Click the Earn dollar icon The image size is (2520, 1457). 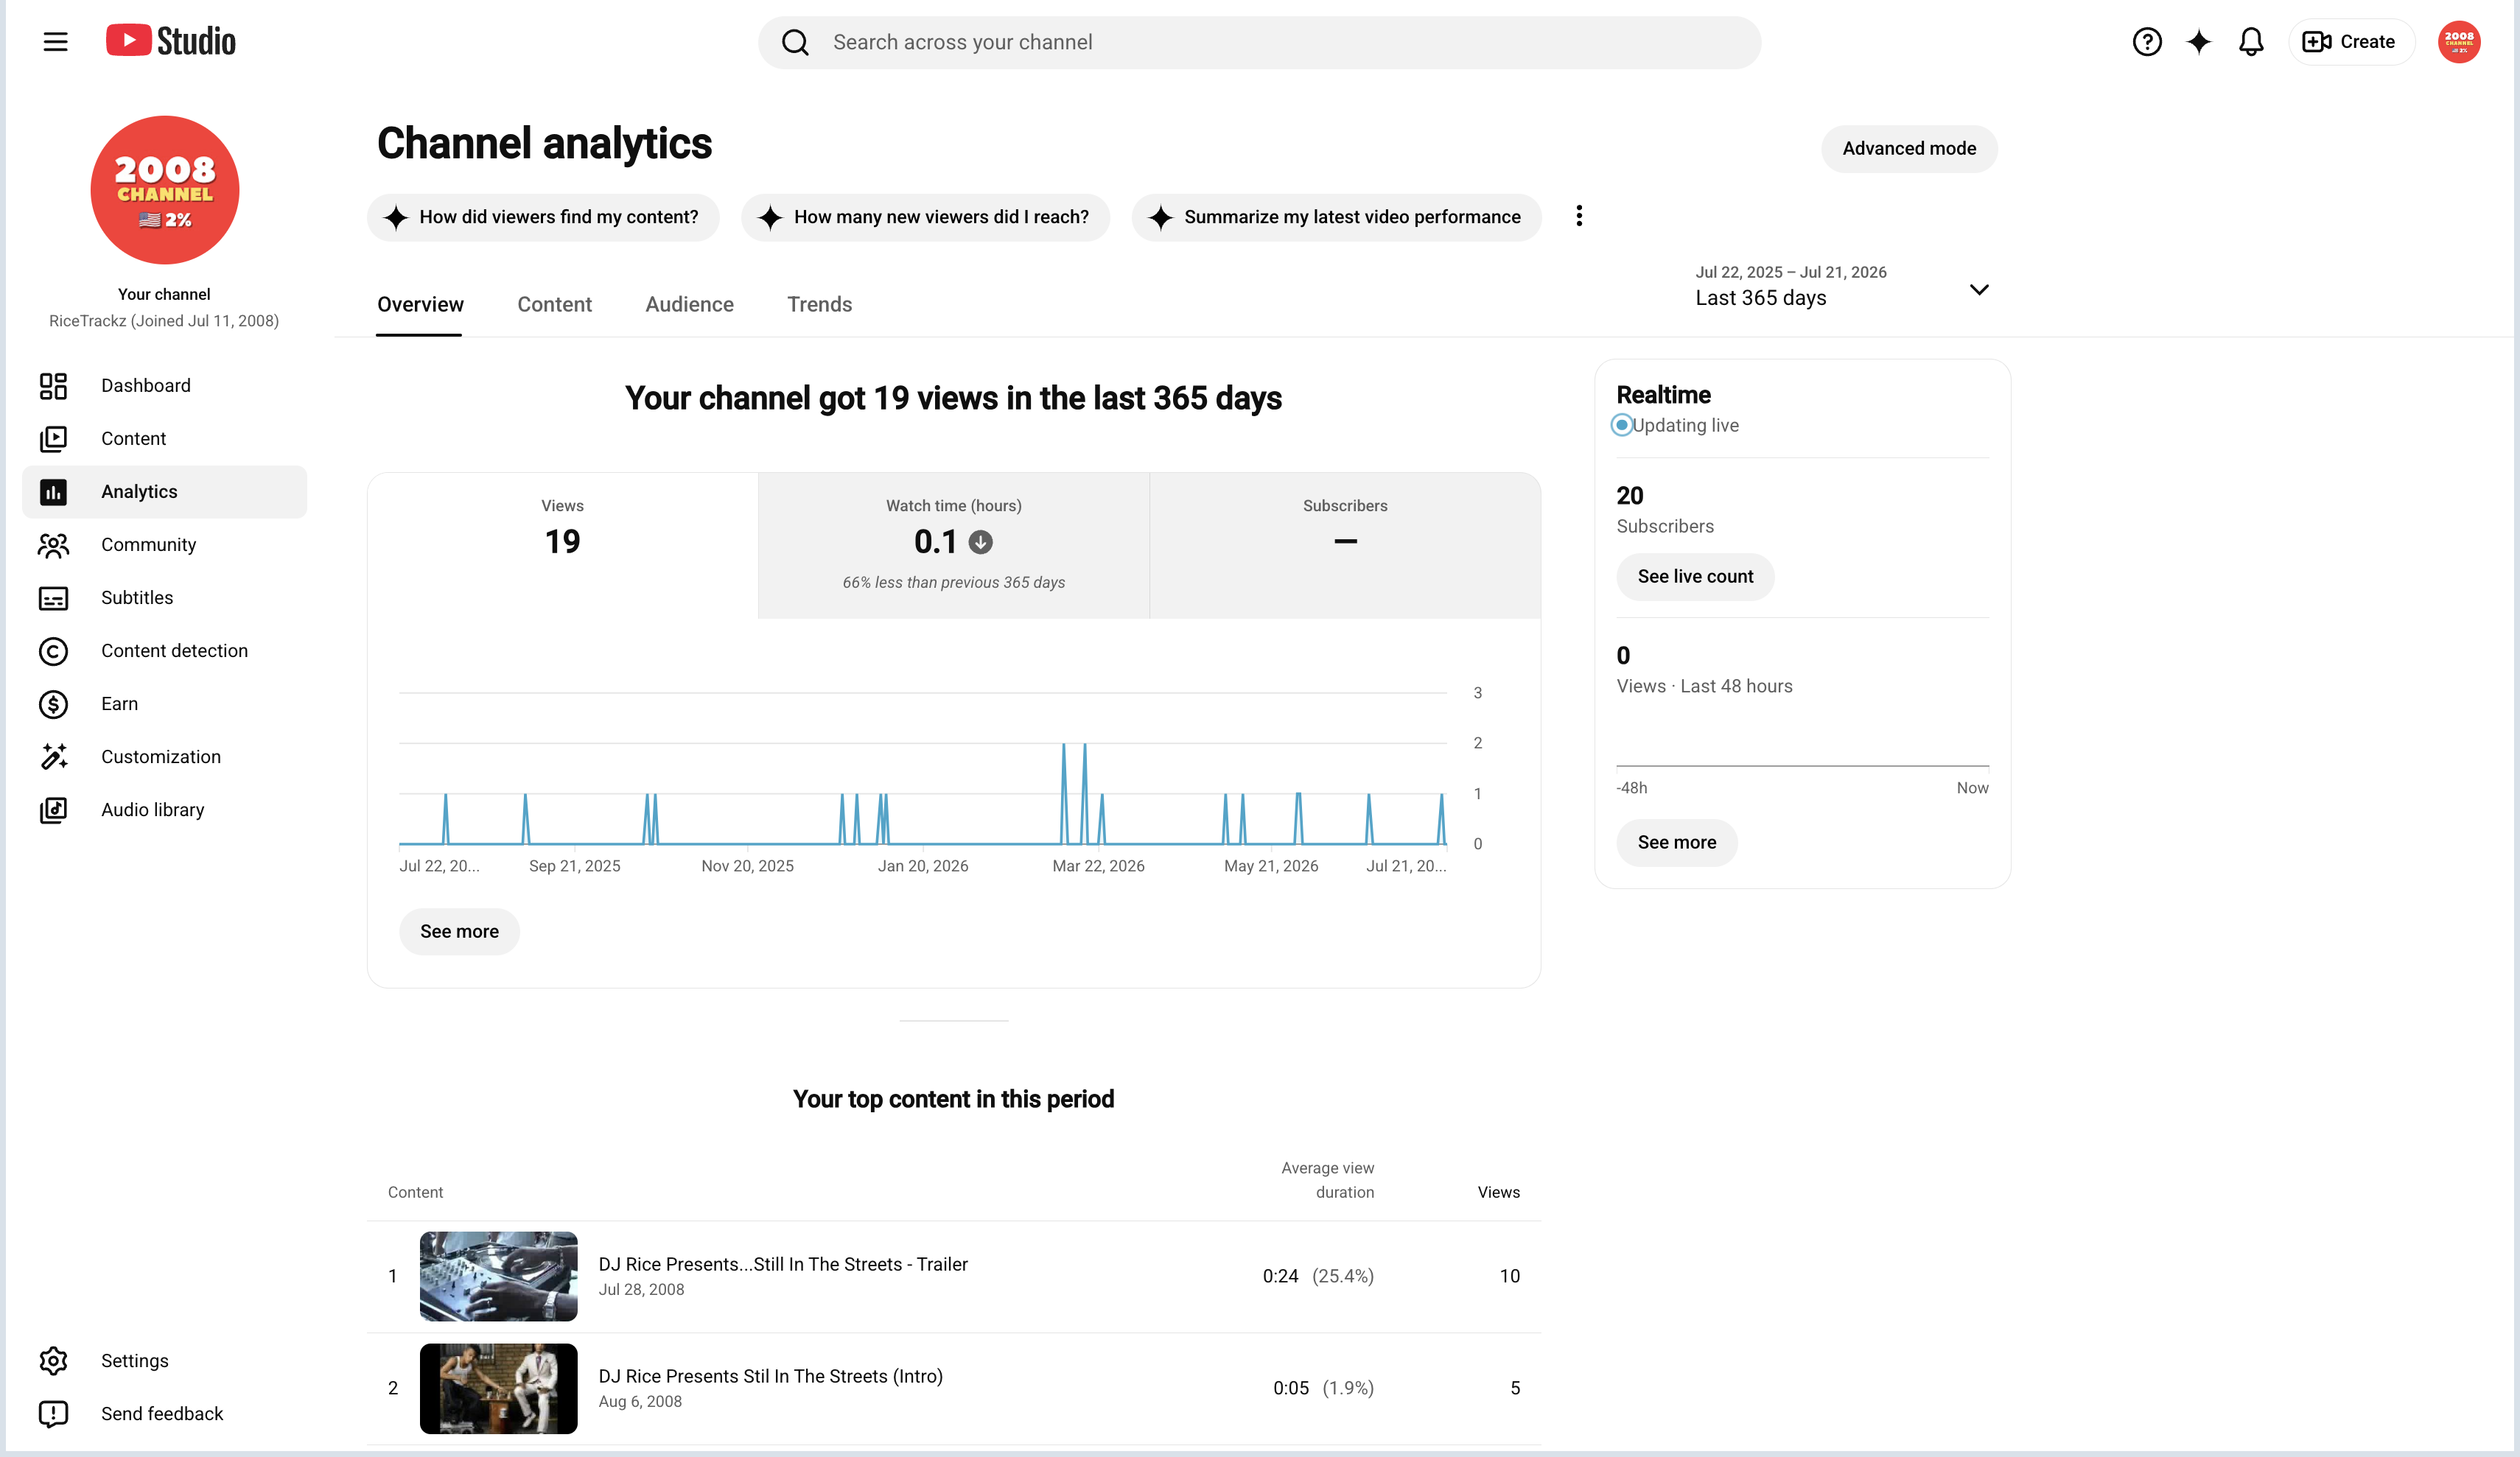[x=53, y=704]
